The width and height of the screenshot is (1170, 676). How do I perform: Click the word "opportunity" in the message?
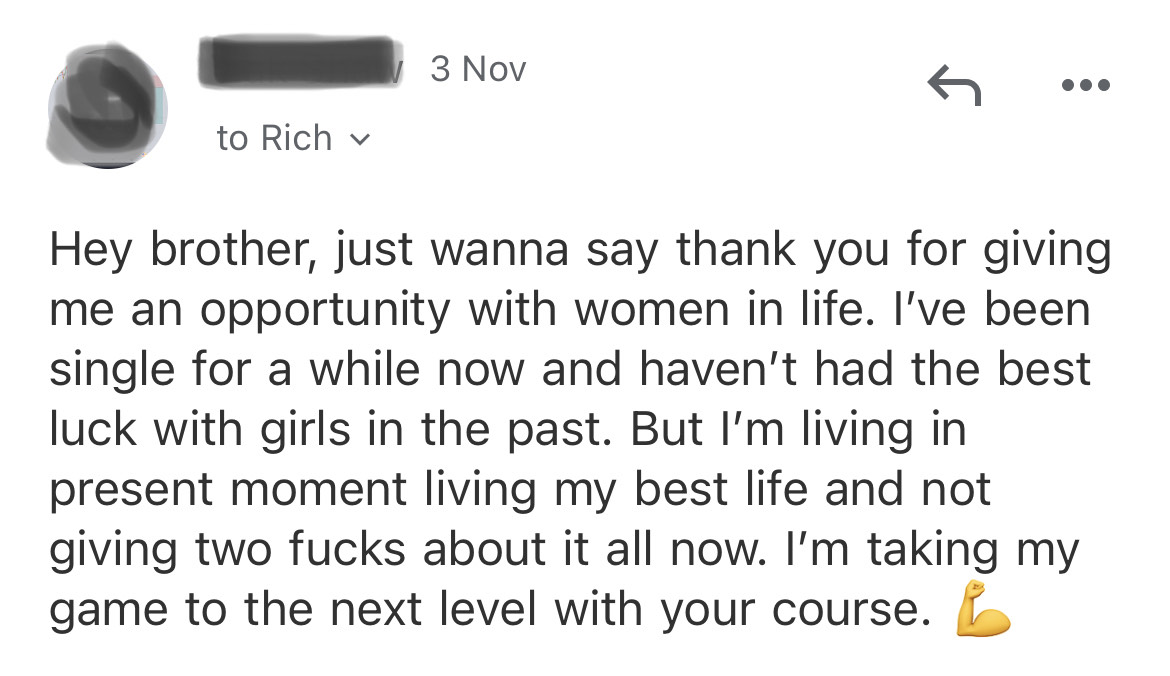coord(325,311)
